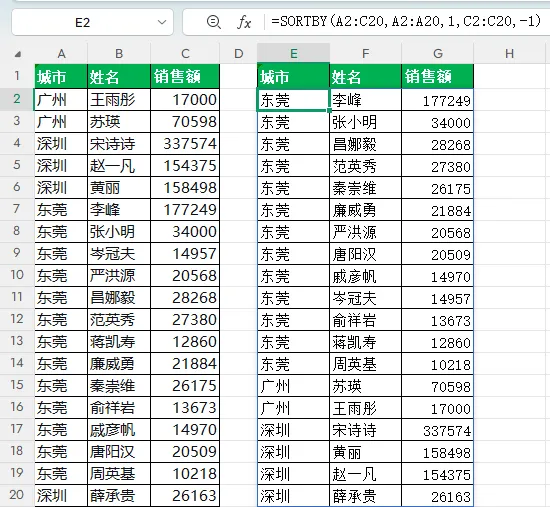Click cell B4 containing 宋诗诗
Screen dimensions: 550x507
pos(119,144)
